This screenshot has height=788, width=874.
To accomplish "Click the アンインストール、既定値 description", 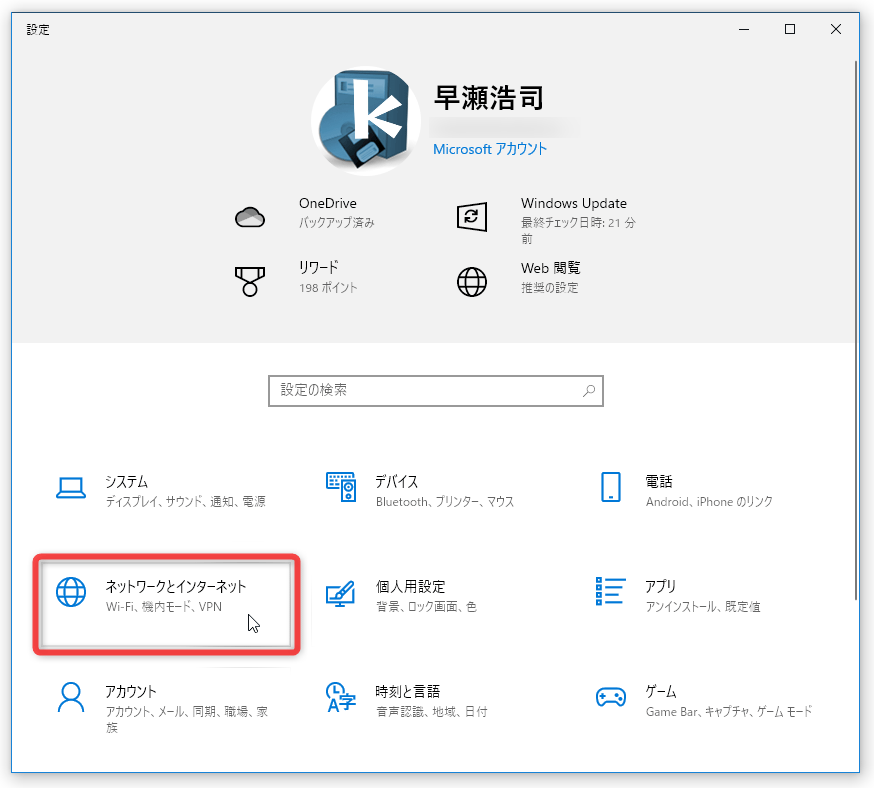I will 702,606.
